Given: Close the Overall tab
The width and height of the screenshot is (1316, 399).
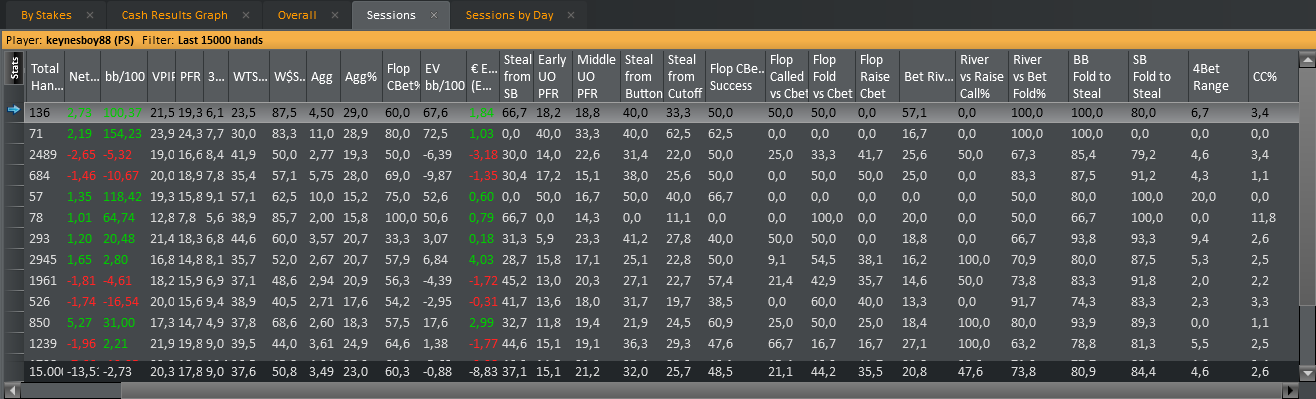Looking at the screenshot, I should coord(336,16).
